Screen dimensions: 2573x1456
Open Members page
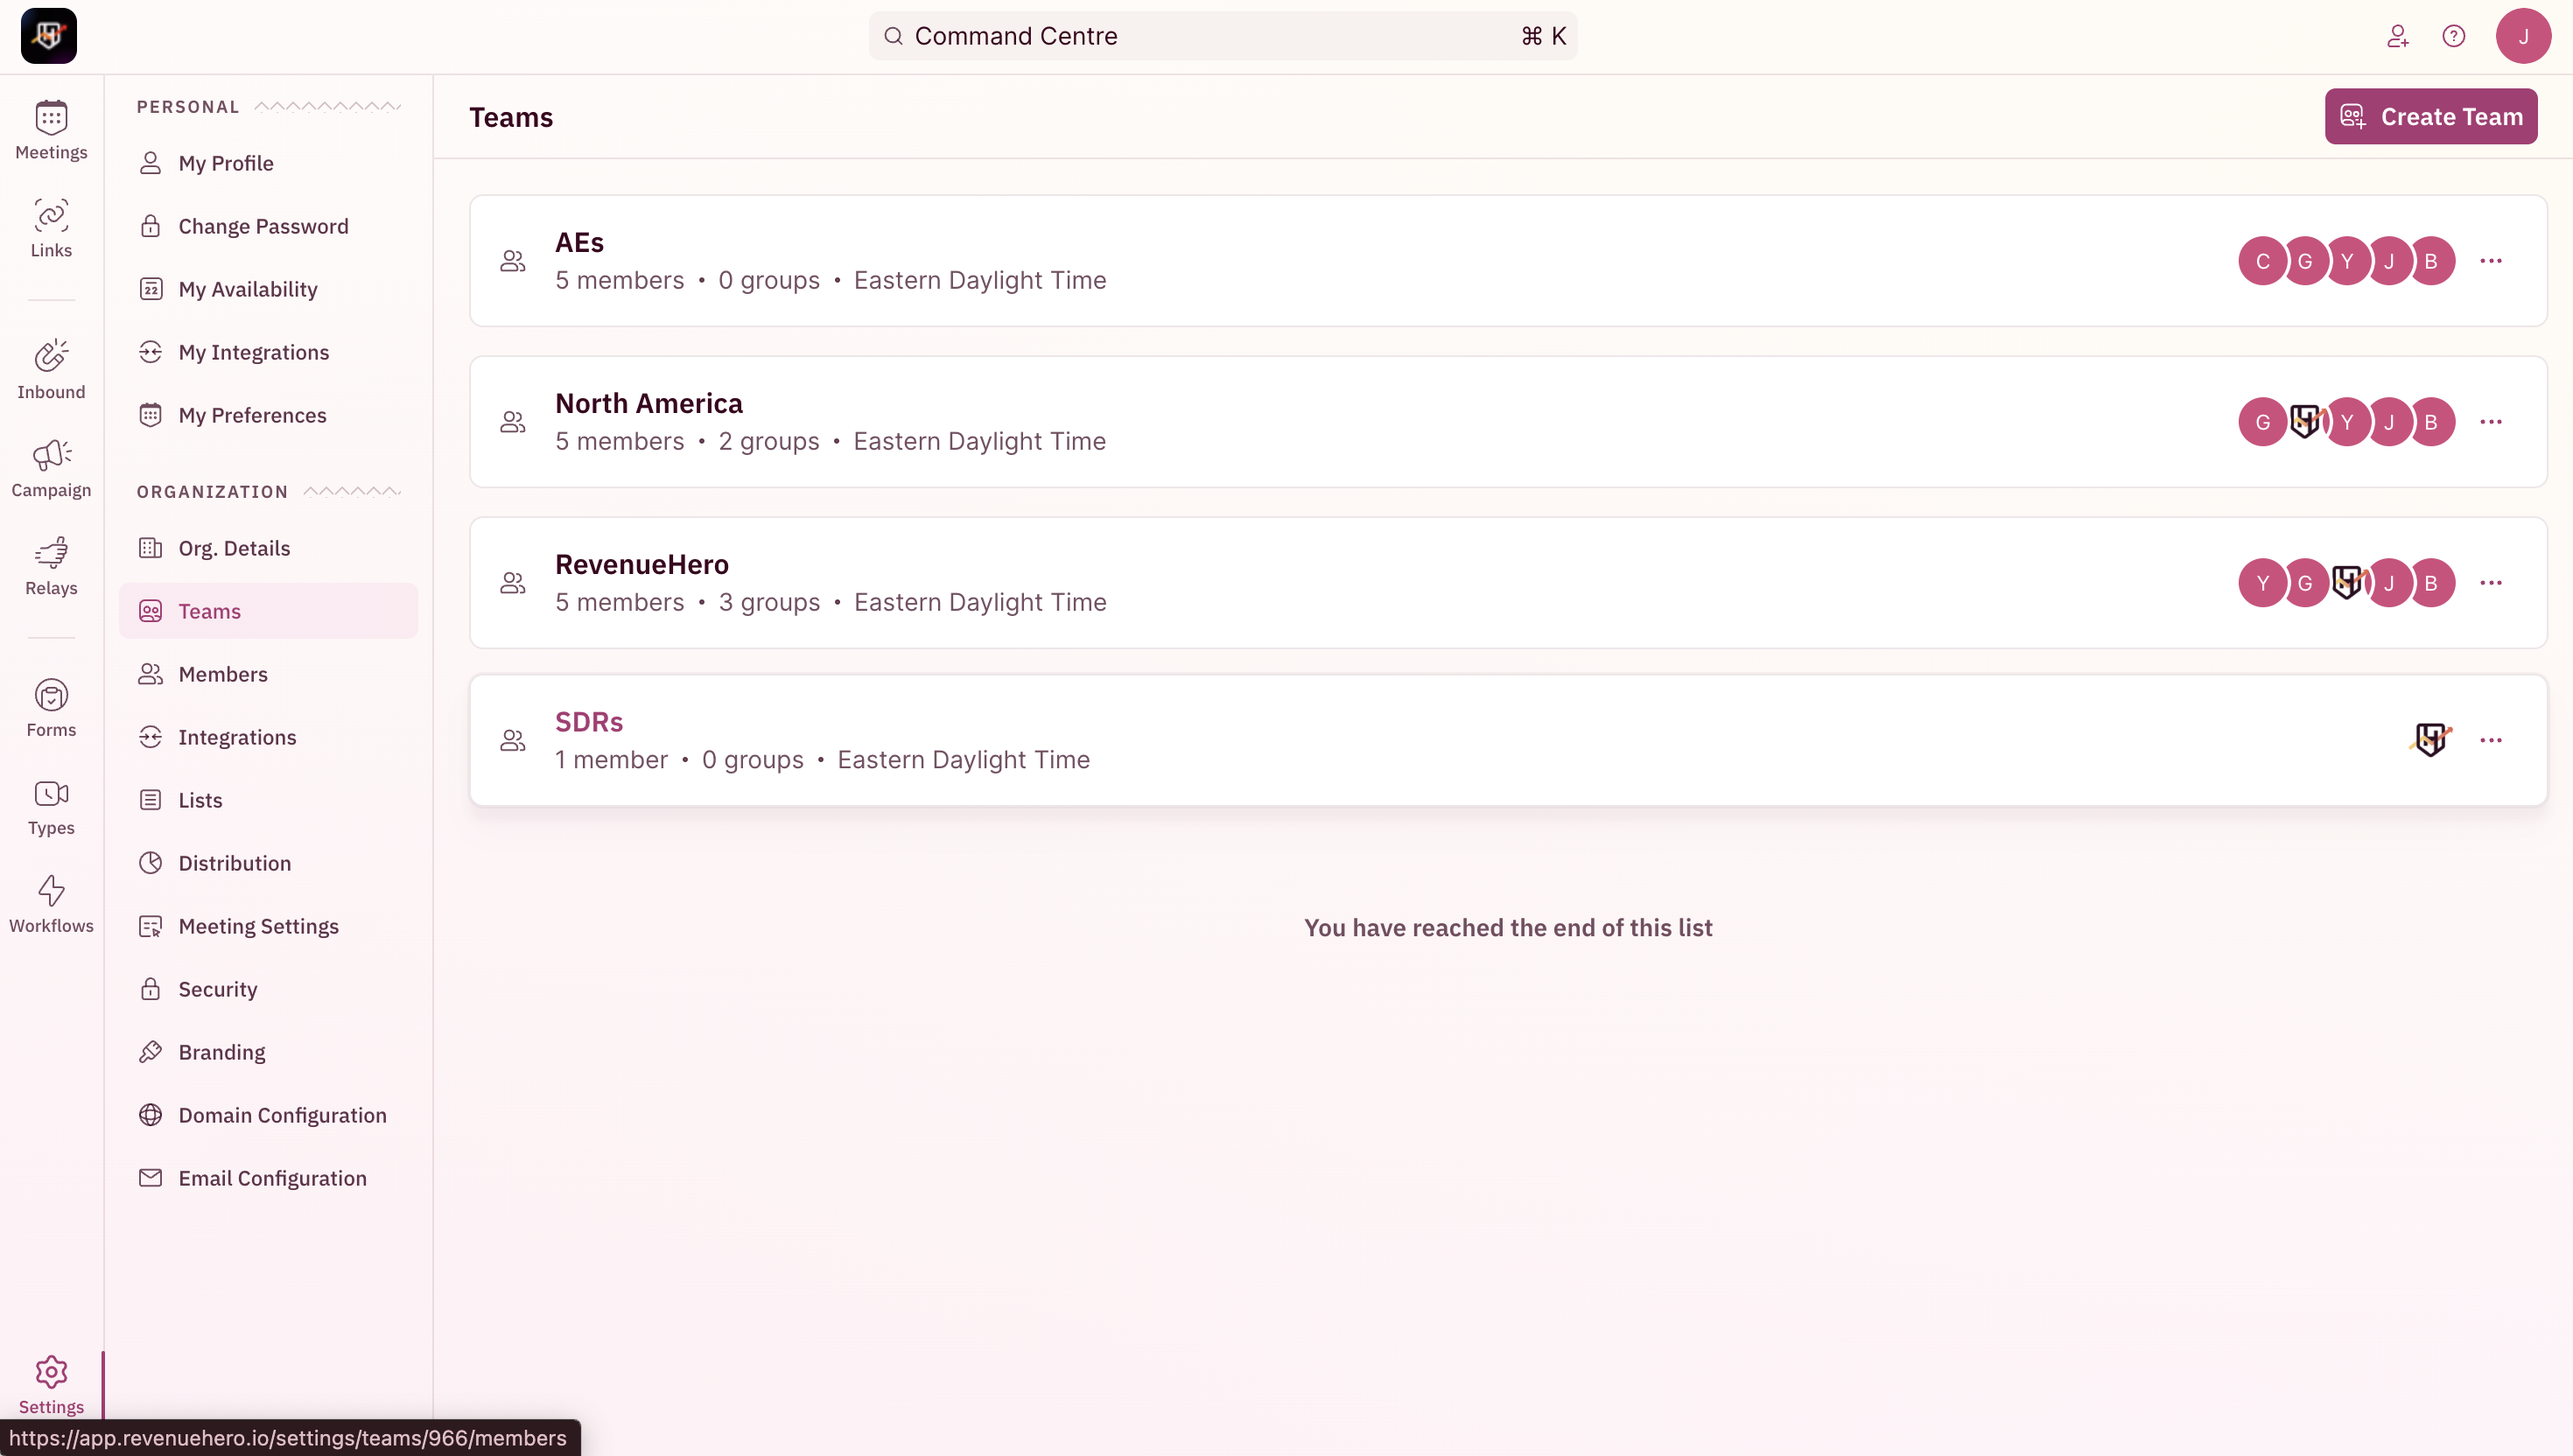(268, 674)
